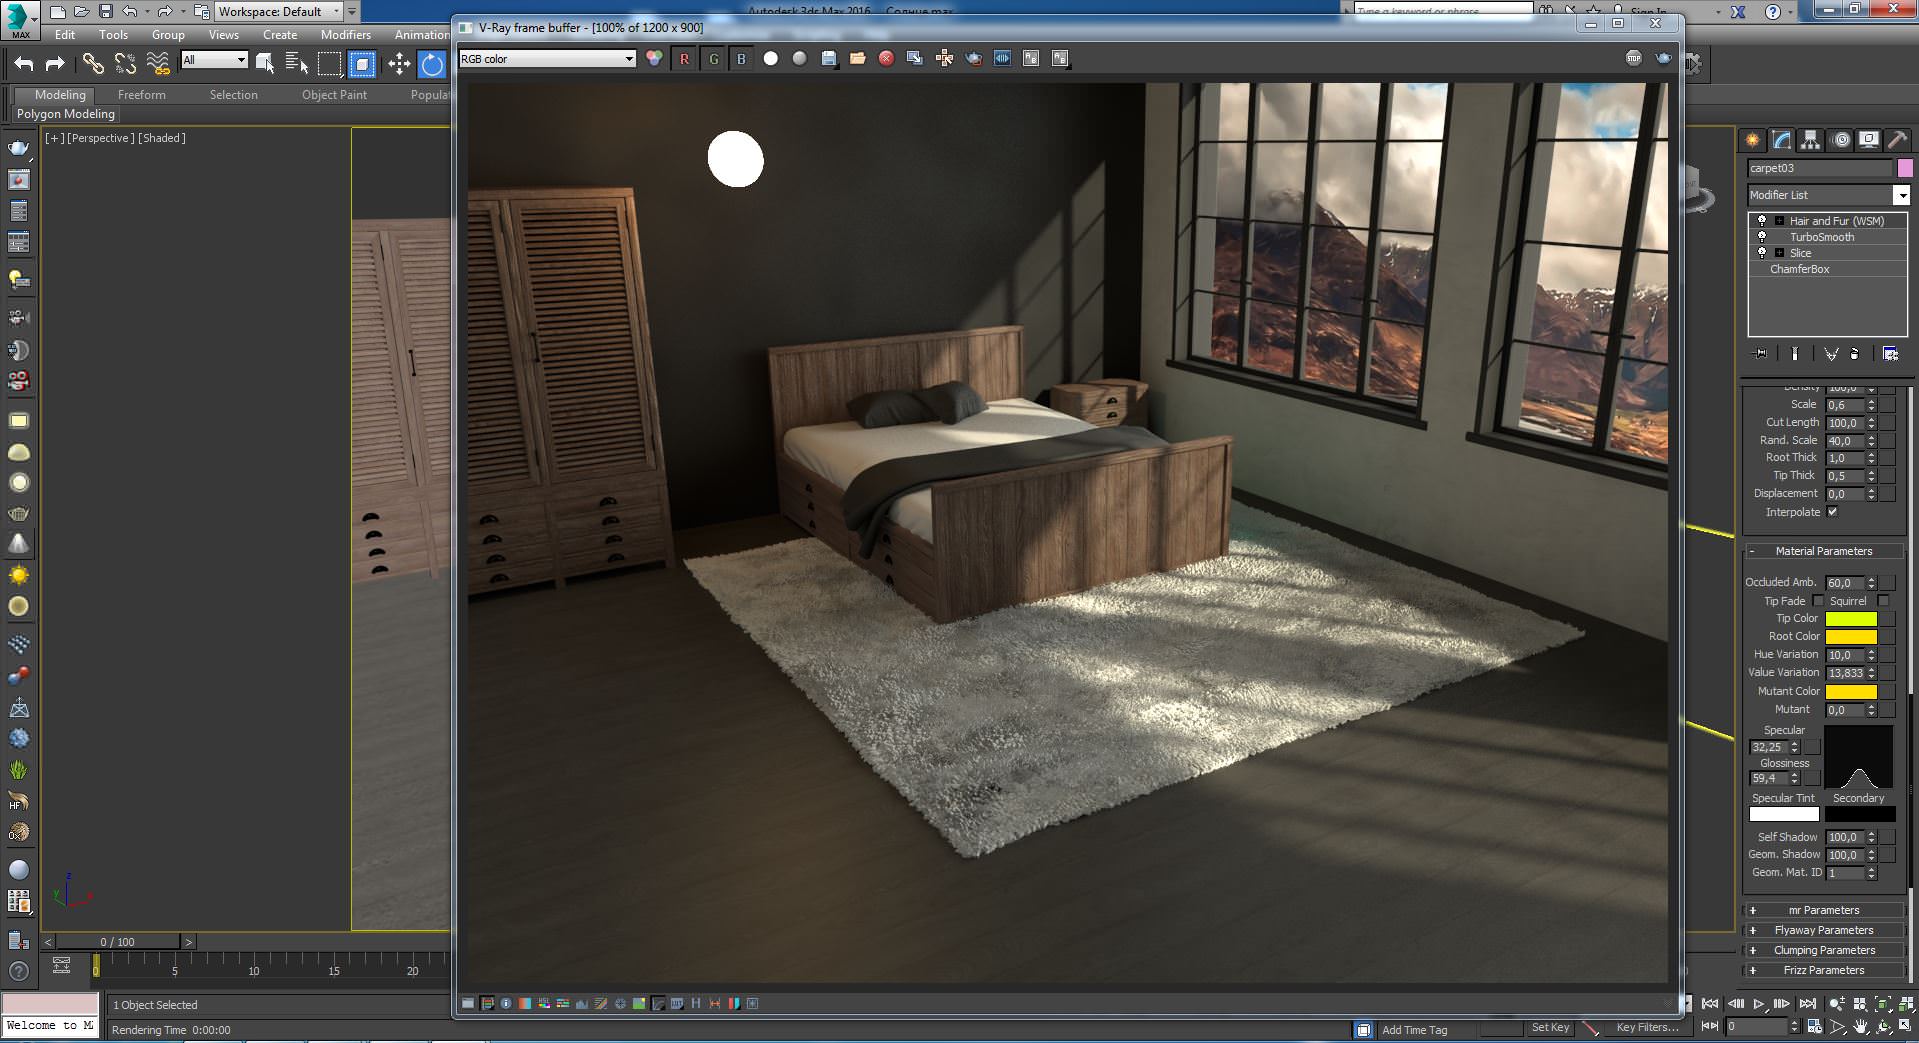The height and width of the screenshot is (1043, 1919).
Task: Click Play Animation button
Action: coord(1758,1004)
